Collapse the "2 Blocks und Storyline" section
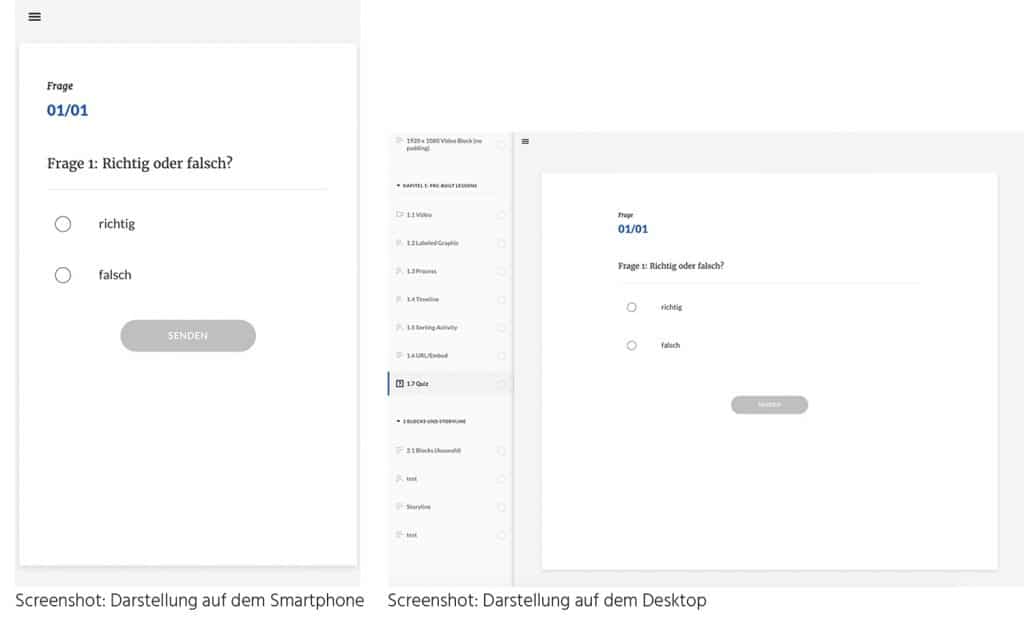 (399, 421)
